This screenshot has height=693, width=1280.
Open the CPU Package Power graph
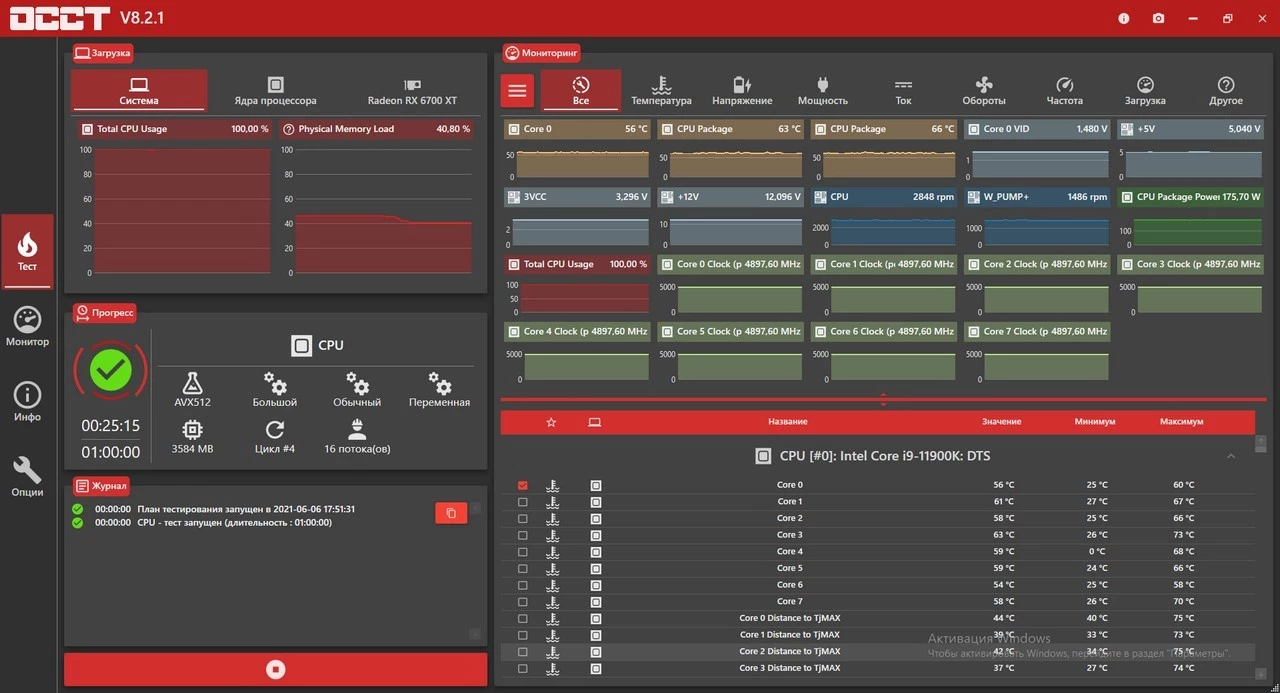click(x=1190, y=218)
